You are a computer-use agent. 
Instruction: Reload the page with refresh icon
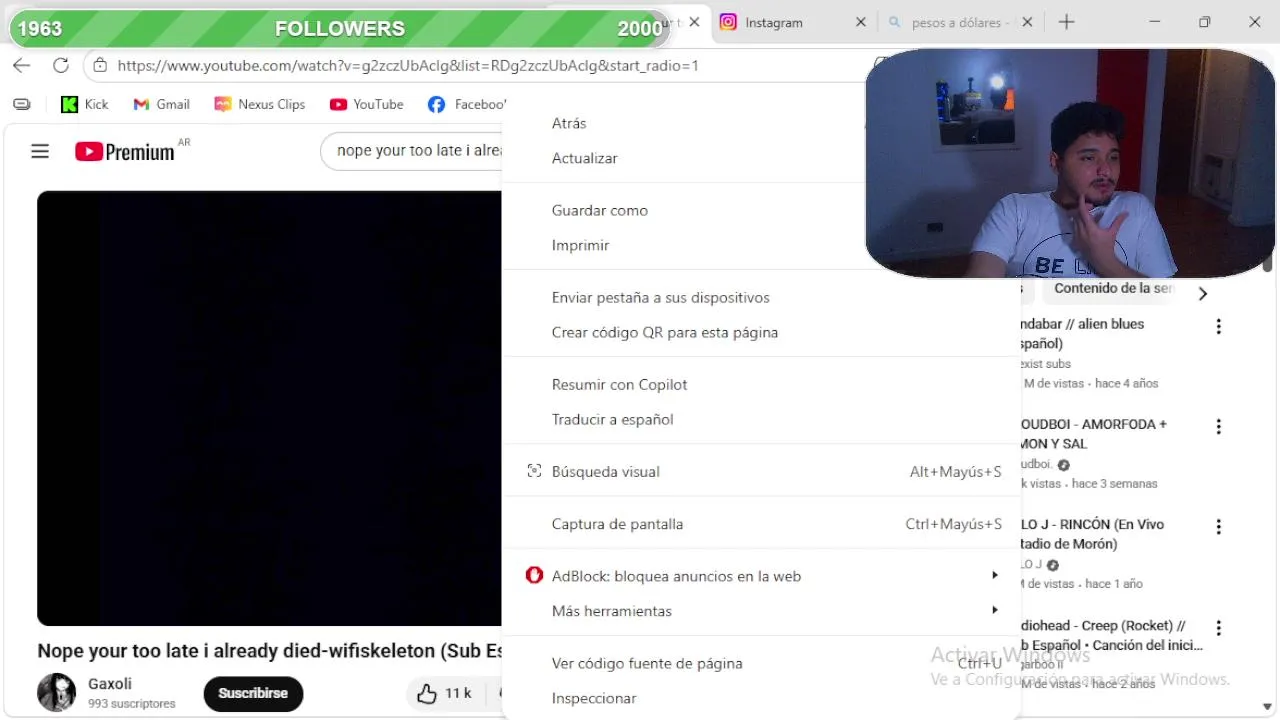coord(61,65)
